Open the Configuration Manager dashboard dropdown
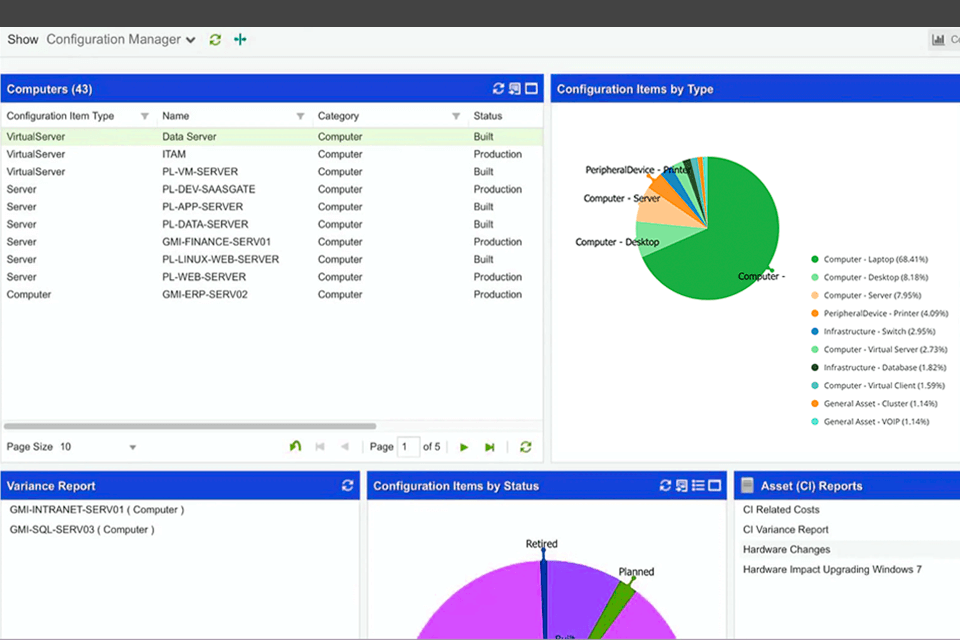This screenshot has height=640, width=960. pos(120,39)
